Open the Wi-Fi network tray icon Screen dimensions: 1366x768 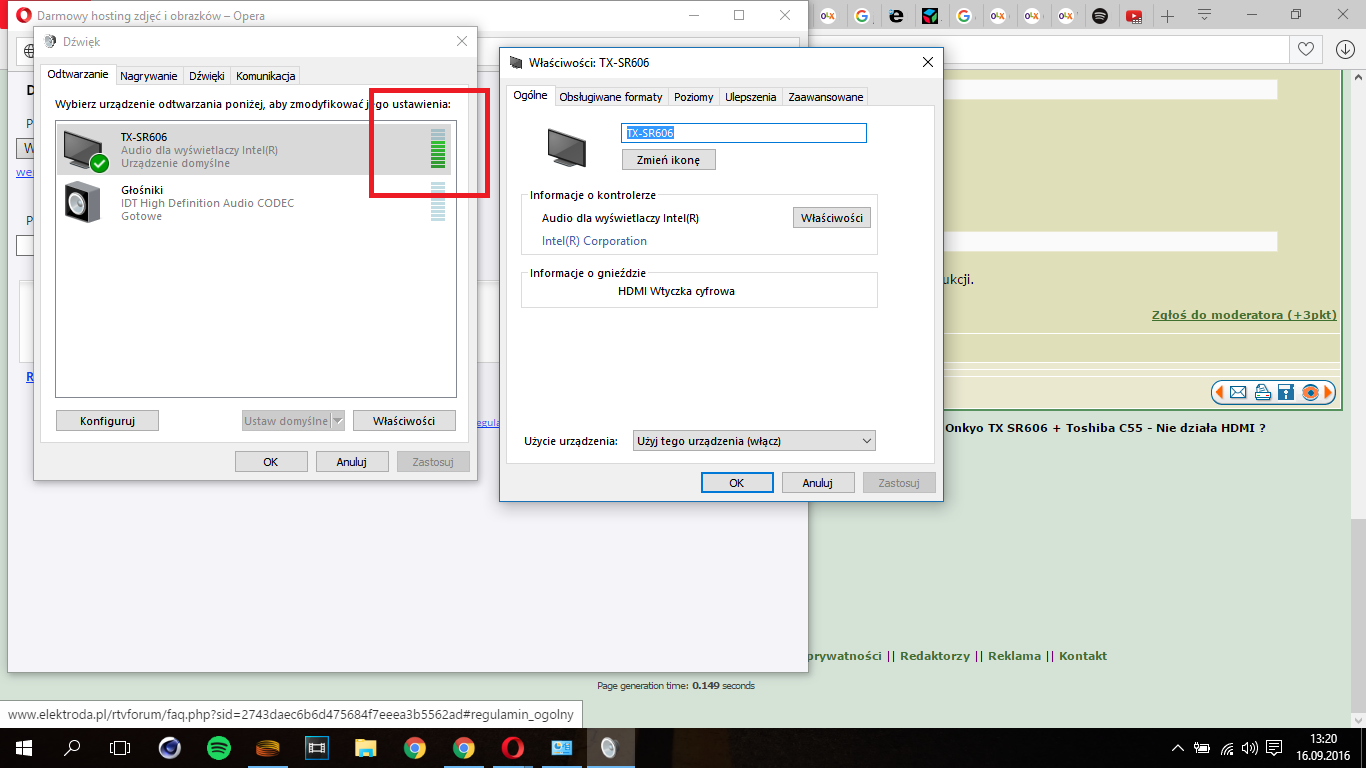tap(1227, 748)
